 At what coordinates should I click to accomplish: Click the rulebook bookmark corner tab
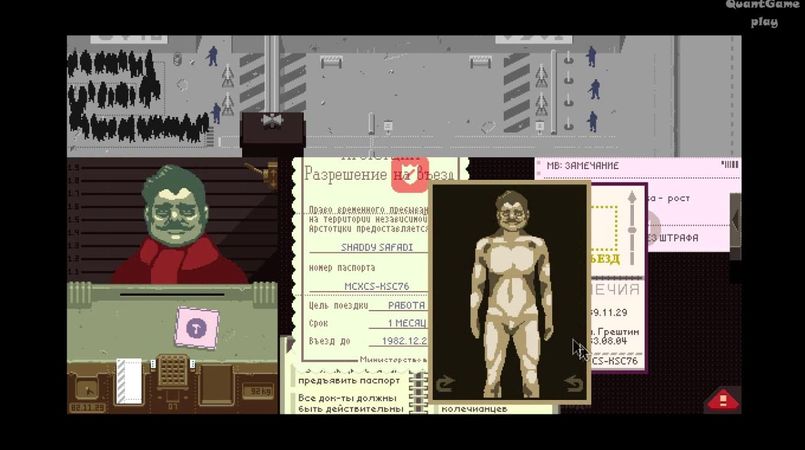click(x=289, y=344)
